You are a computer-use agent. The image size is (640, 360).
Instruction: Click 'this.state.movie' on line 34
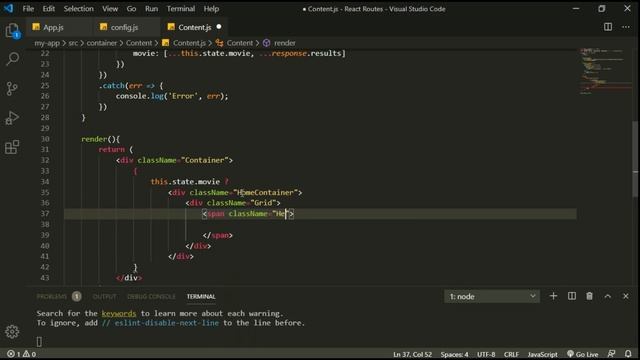click(x=185, y=182)
